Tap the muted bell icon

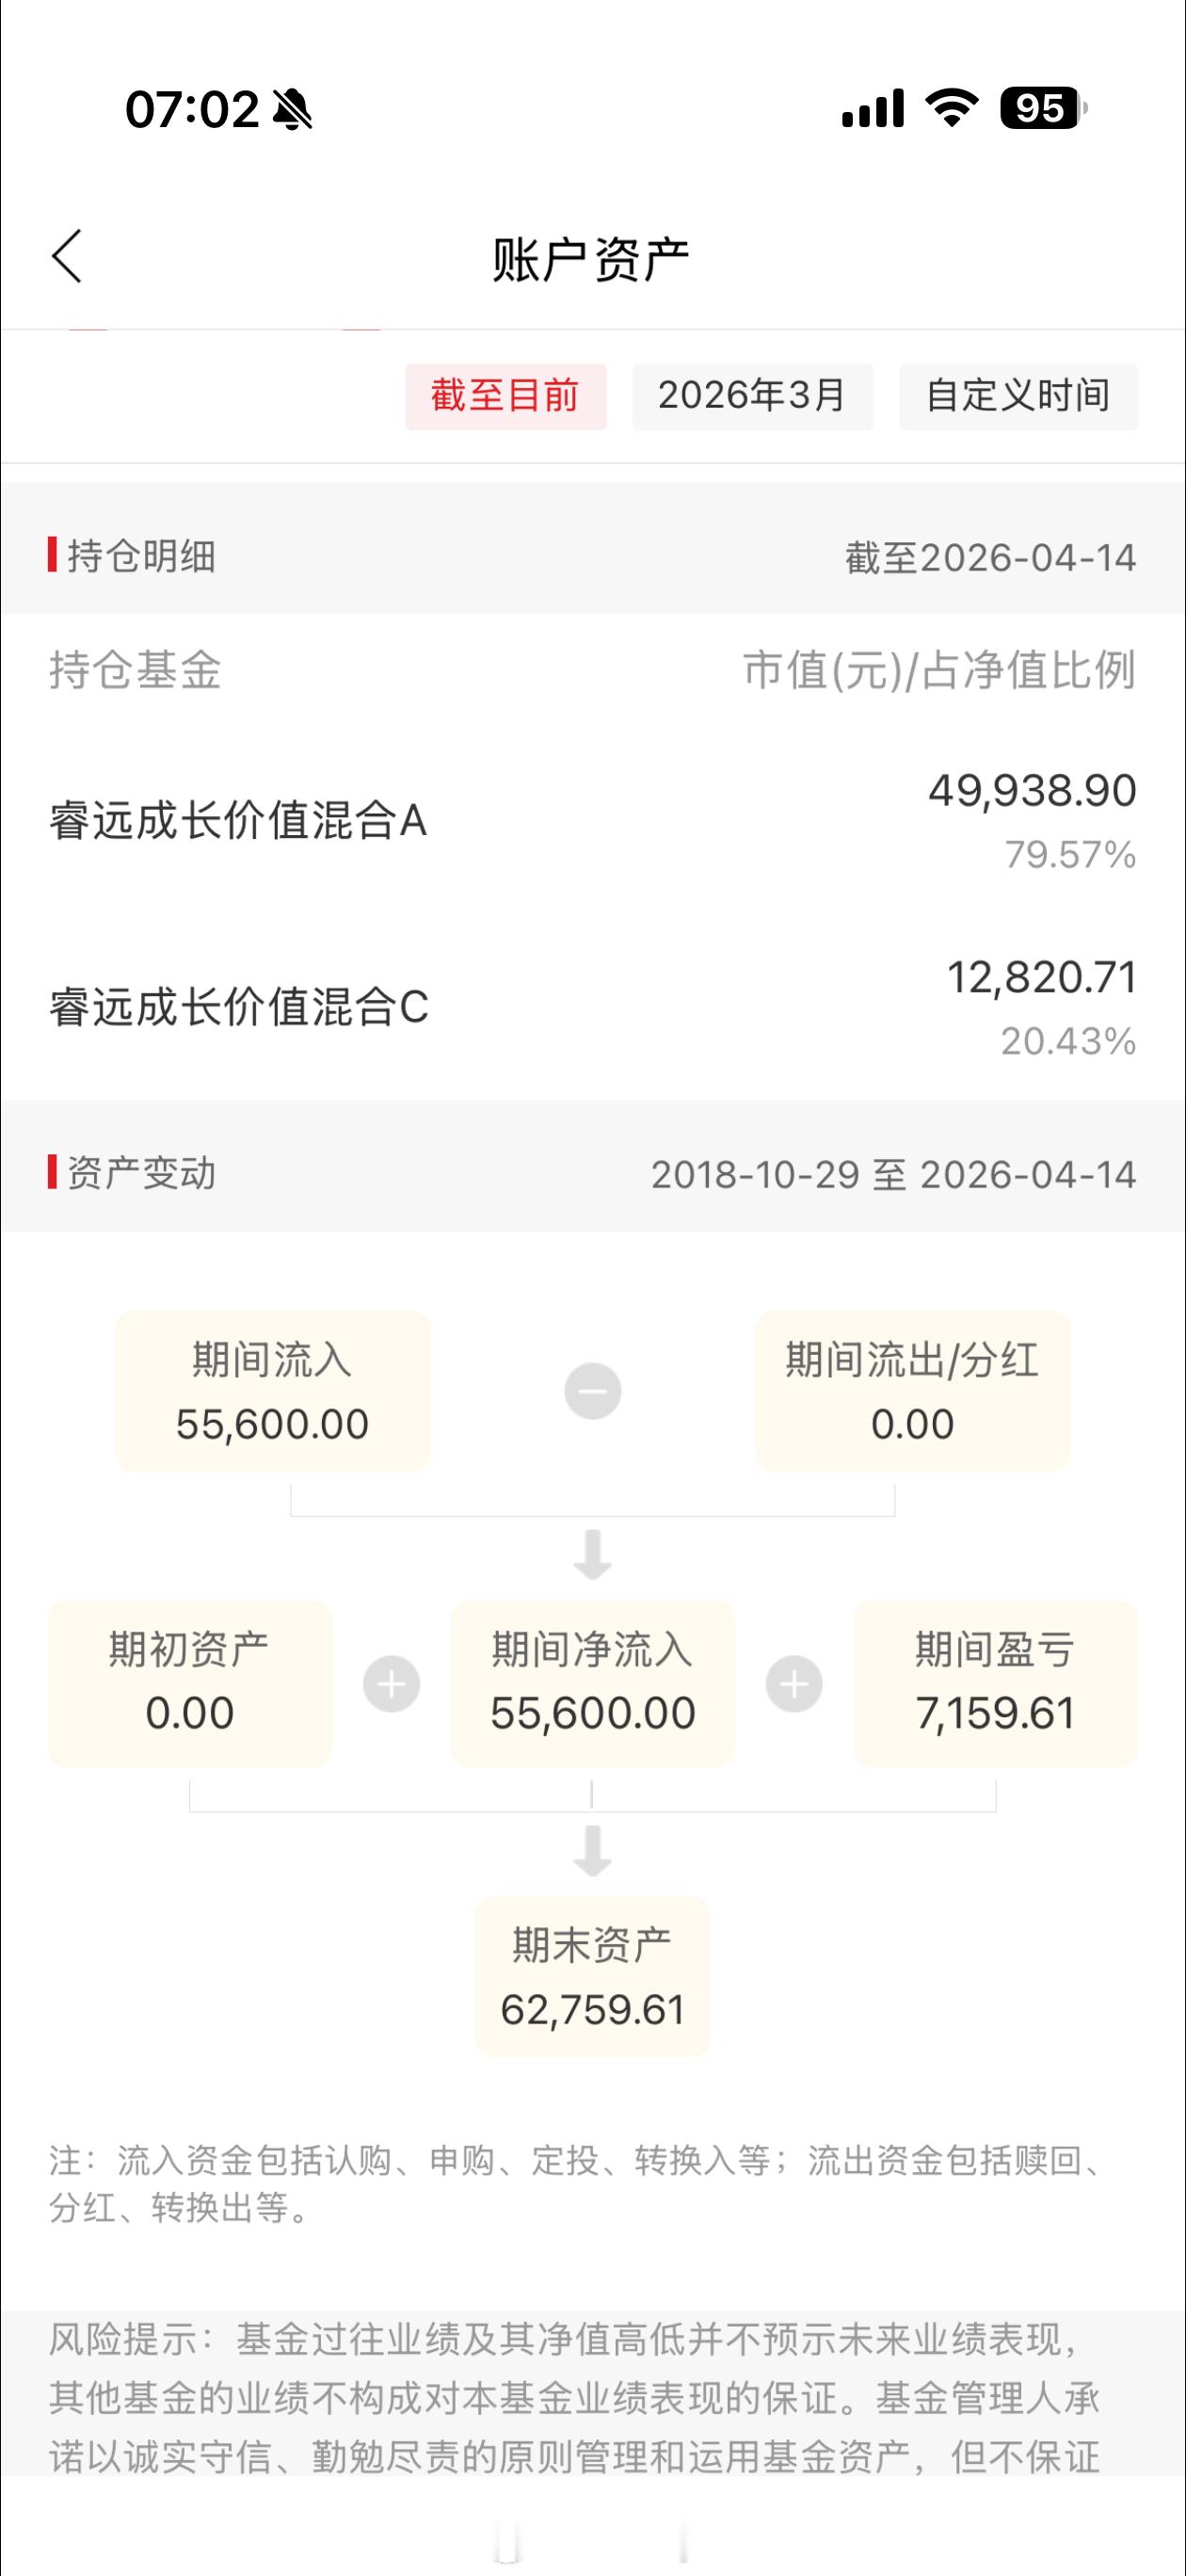(x=292, y=109)
